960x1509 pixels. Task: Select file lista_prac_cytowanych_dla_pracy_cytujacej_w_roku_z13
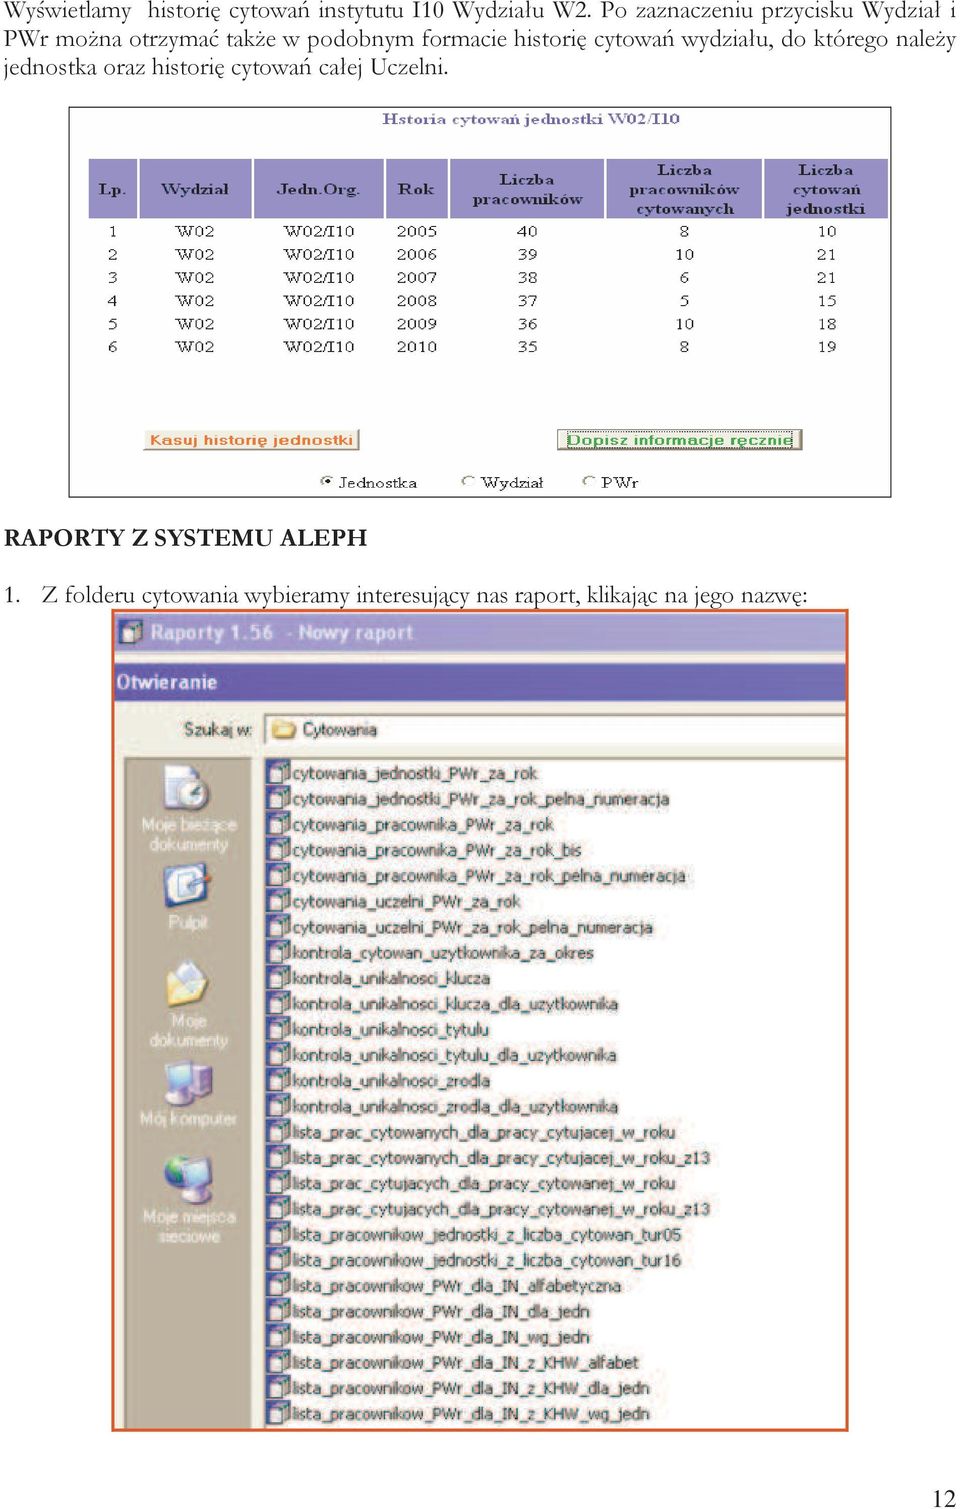(500, 1157)
